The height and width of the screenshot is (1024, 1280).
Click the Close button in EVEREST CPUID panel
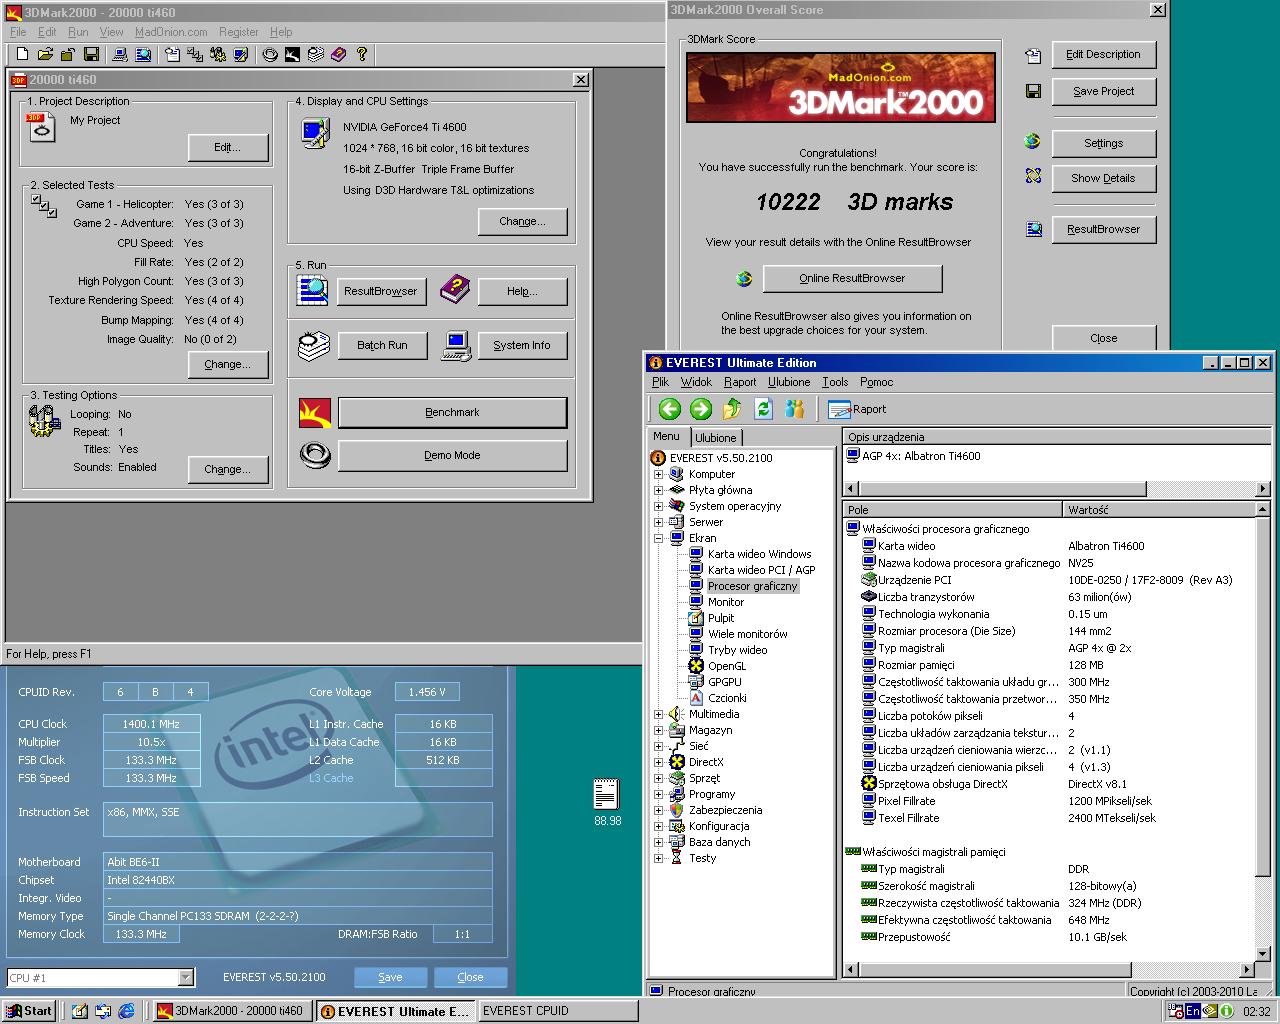coord(470,977)
